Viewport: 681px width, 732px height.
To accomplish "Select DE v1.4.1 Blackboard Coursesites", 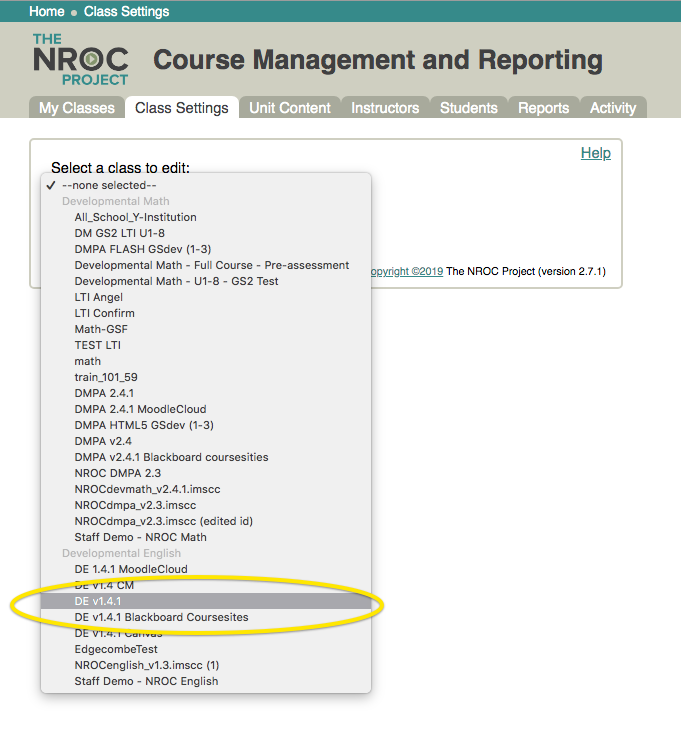I will click(206, 617).
